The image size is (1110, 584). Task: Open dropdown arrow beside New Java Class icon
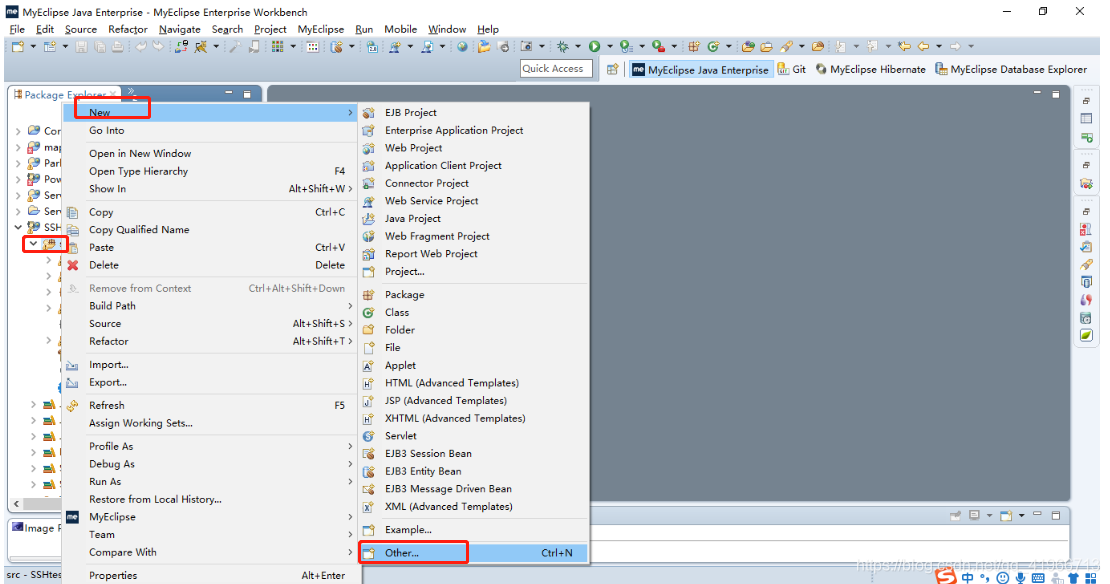(728, 47)
